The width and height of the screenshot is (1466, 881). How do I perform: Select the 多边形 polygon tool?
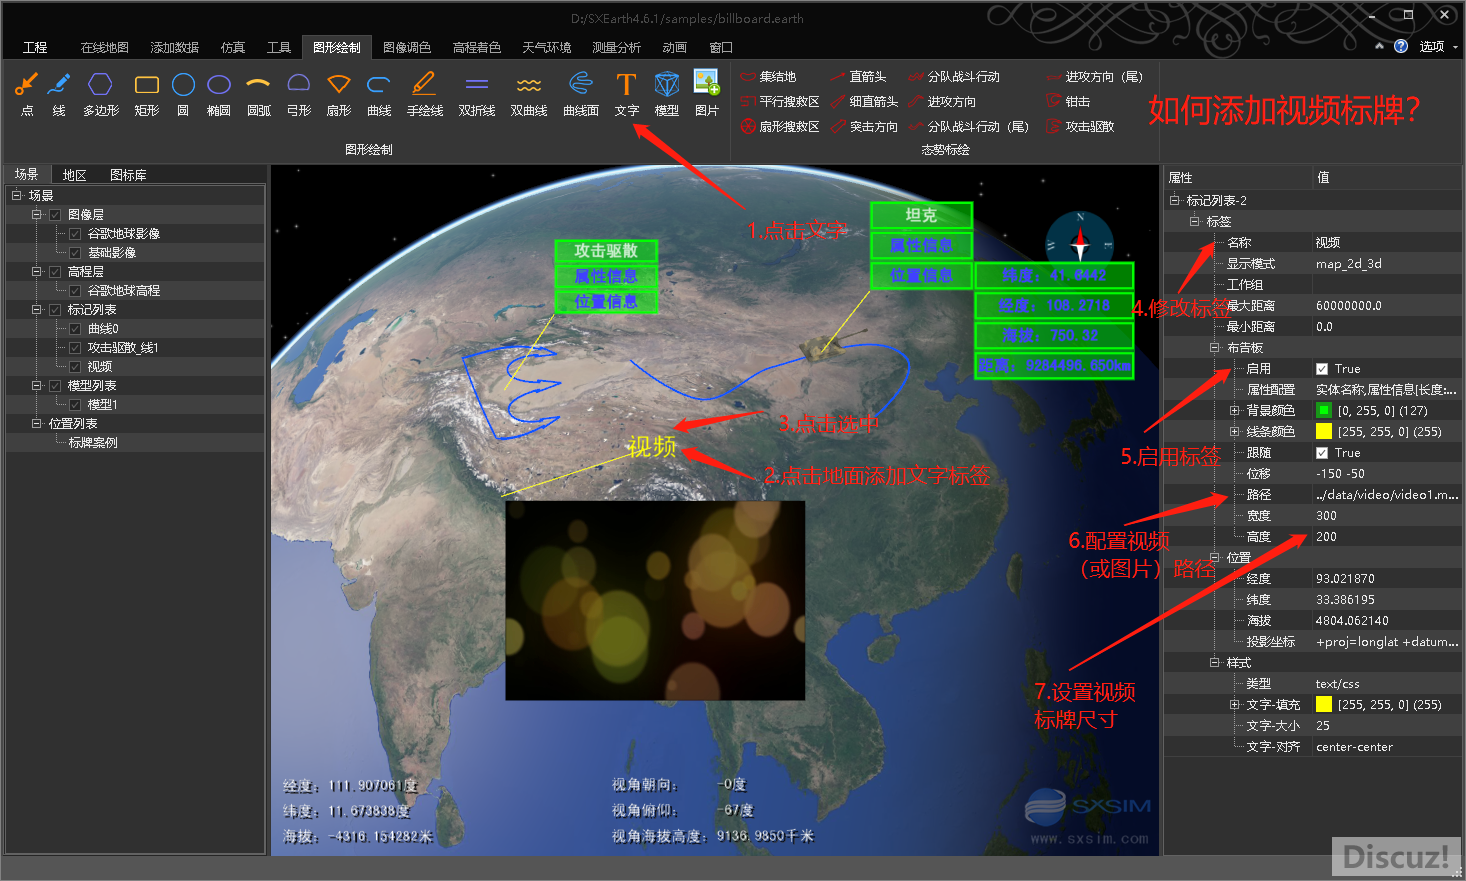[x=100, y=94]
